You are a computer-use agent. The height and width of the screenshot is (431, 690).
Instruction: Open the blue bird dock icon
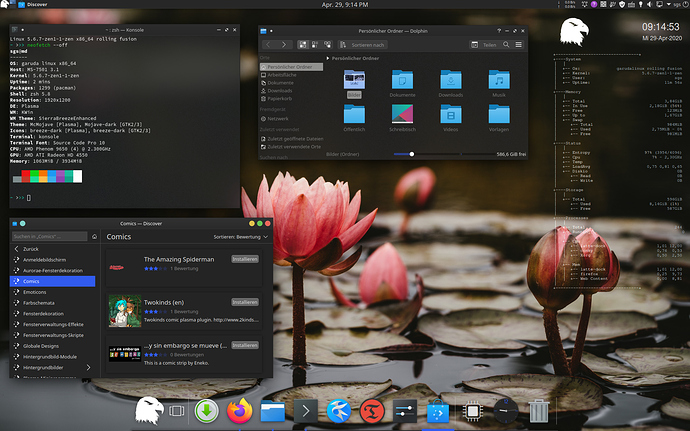(x=338, y=411)
